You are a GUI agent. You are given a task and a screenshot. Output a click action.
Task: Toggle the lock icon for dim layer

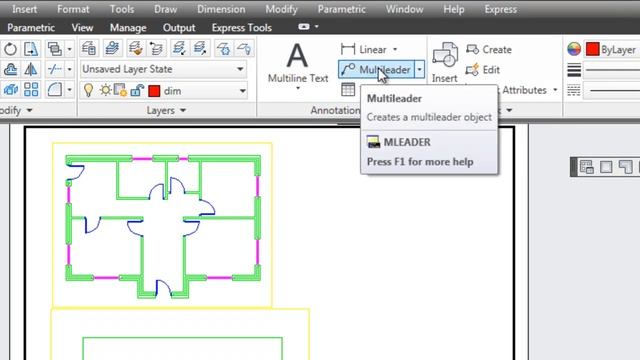(x=137, y=90)
